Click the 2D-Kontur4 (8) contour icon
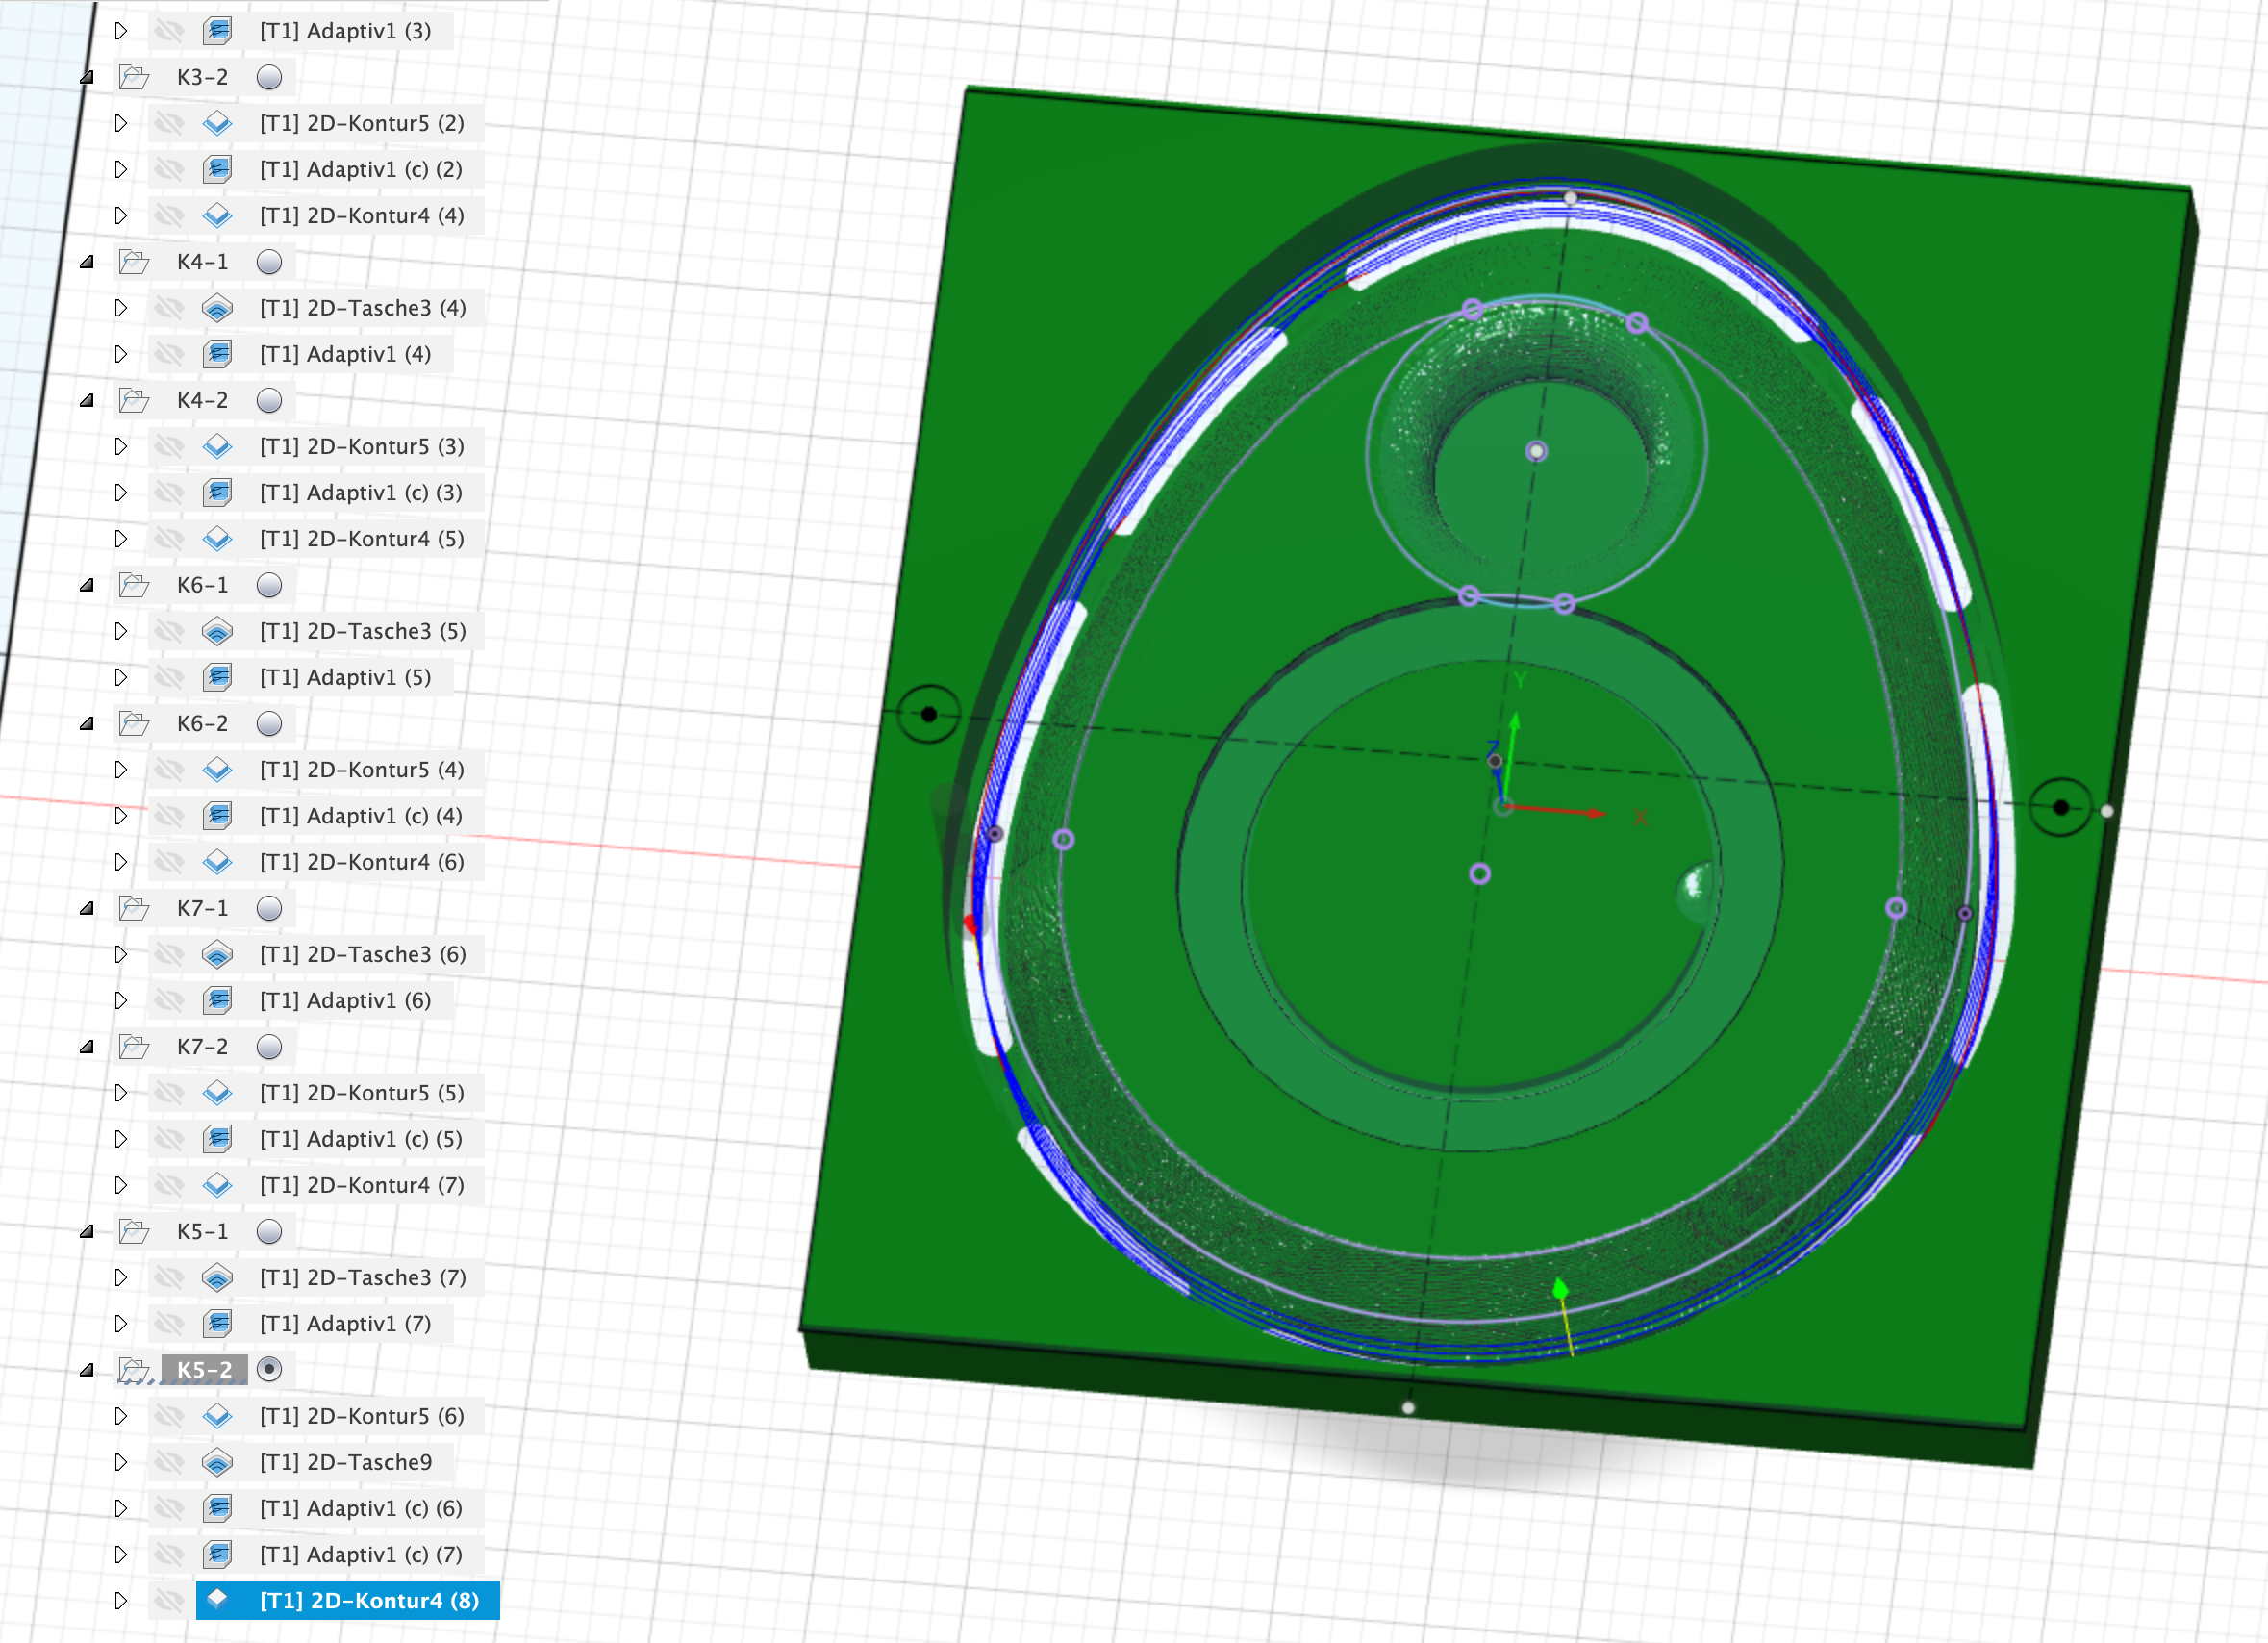The height and width of the screenshot is (1643, 2268). tap(218, 1600)
